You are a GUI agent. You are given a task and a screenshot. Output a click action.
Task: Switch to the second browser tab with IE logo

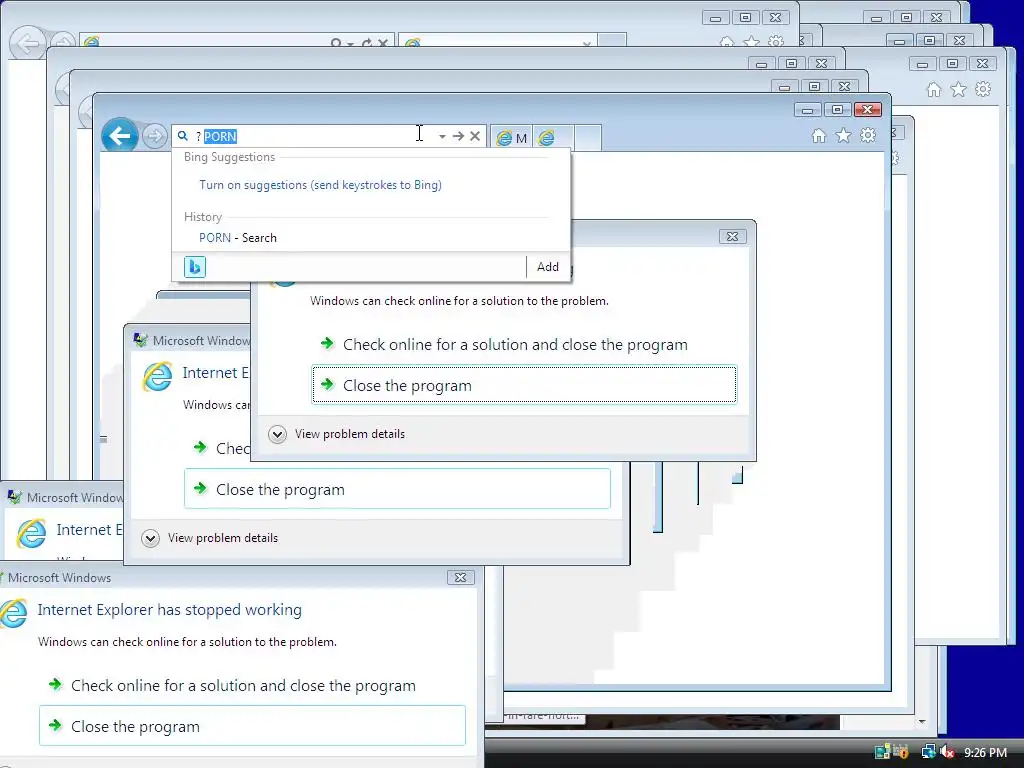point(553,138)
